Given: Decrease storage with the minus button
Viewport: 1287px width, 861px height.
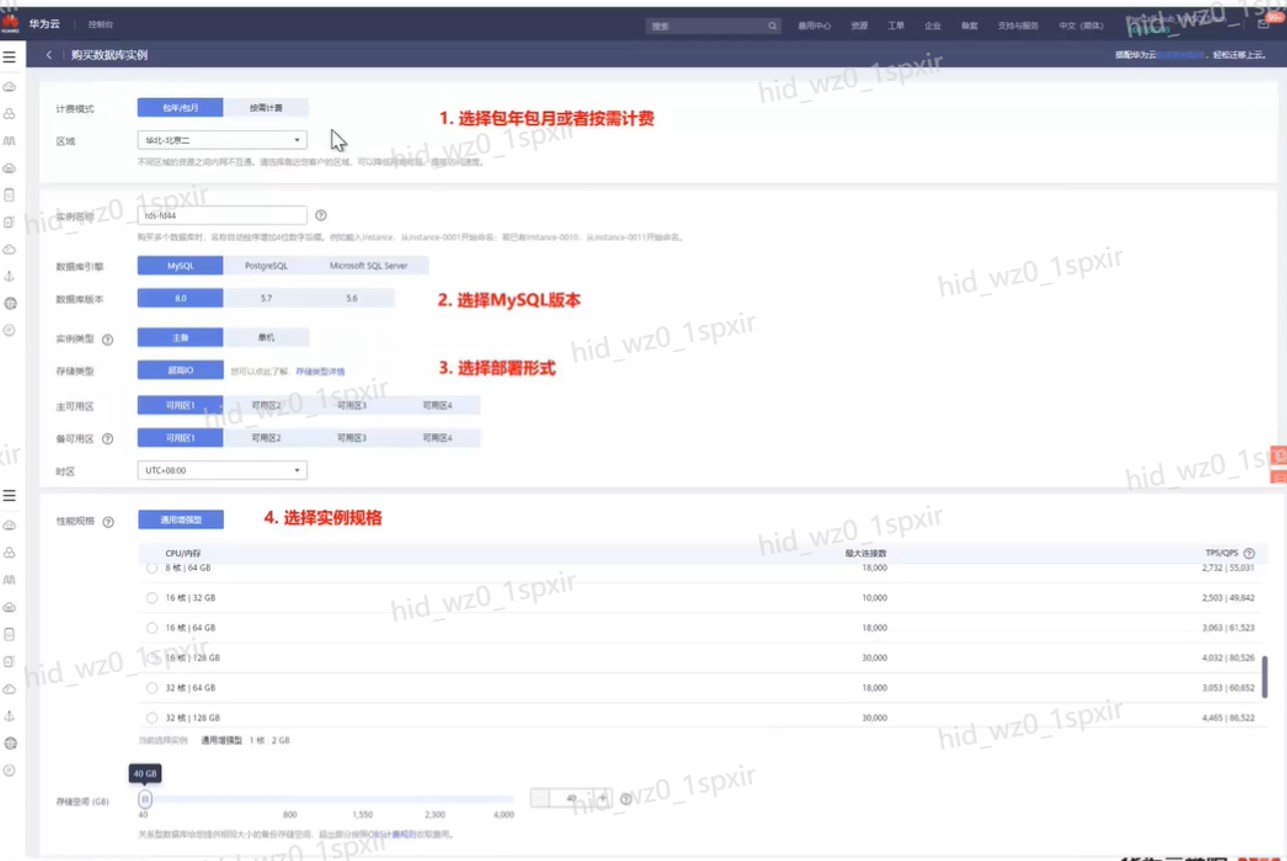Looking at the screenshot, I should tap(540, 798).
